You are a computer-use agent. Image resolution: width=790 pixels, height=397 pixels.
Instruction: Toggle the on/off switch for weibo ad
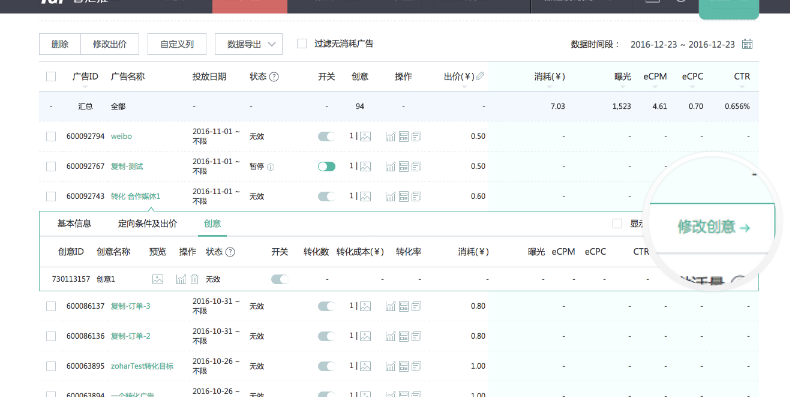coord(326,136)
